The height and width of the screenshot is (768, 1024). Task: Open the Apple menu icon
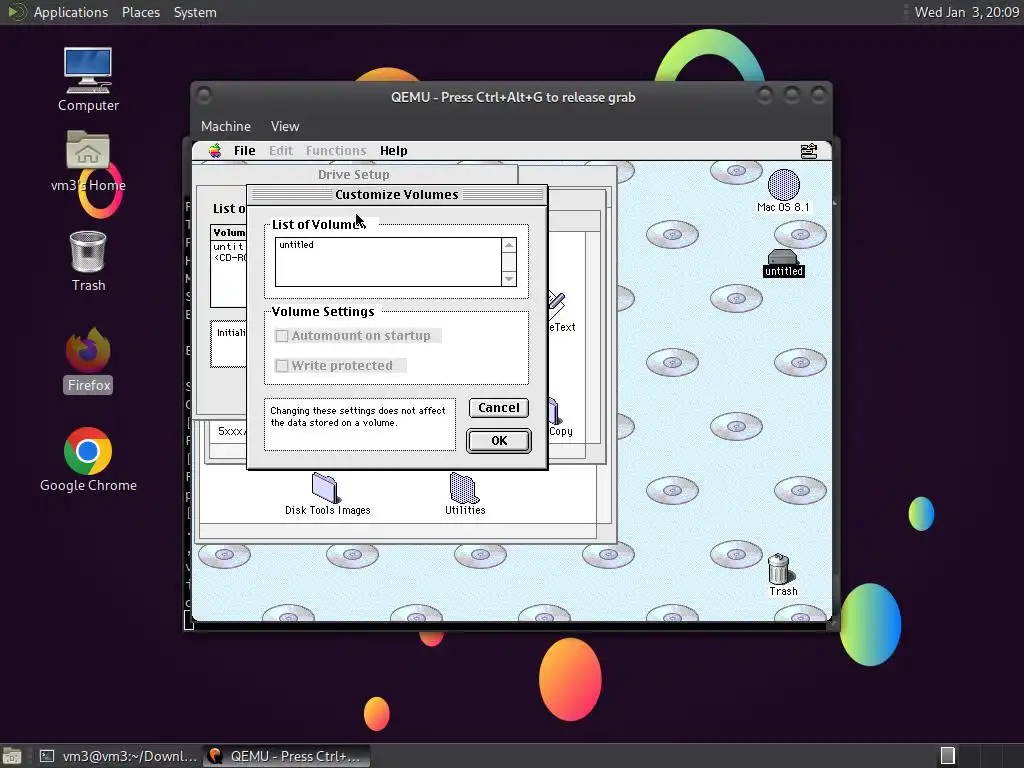pyautogui.click(x=215, y=151)
